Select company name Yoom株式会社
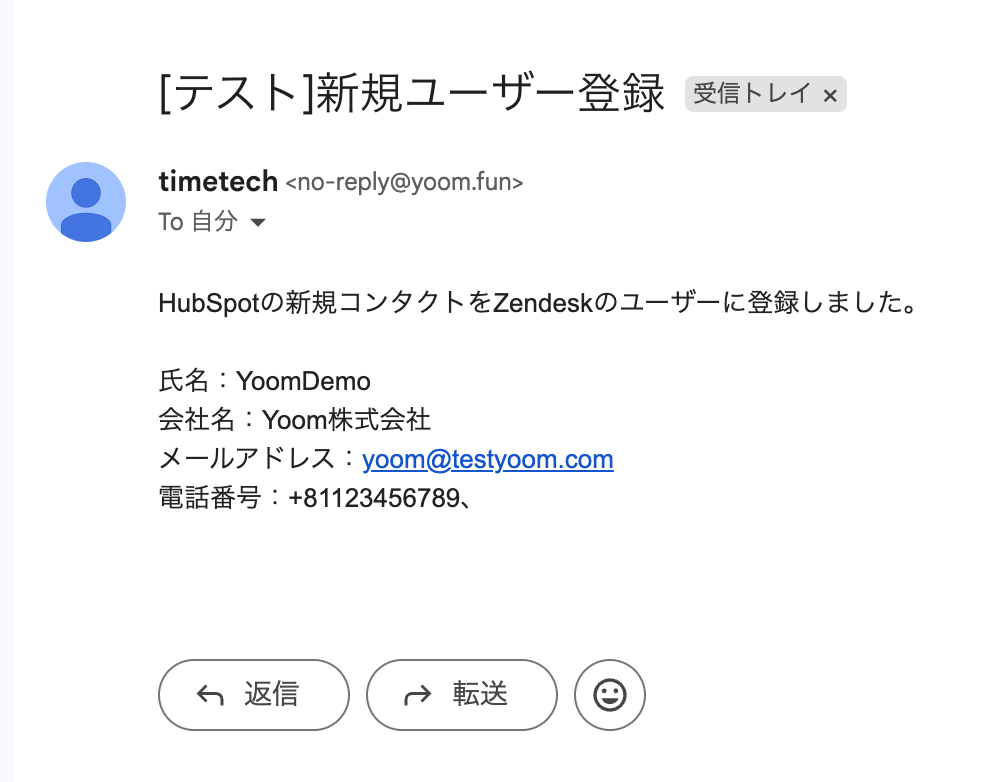The image size is (1006, 782). coord(346,420)
